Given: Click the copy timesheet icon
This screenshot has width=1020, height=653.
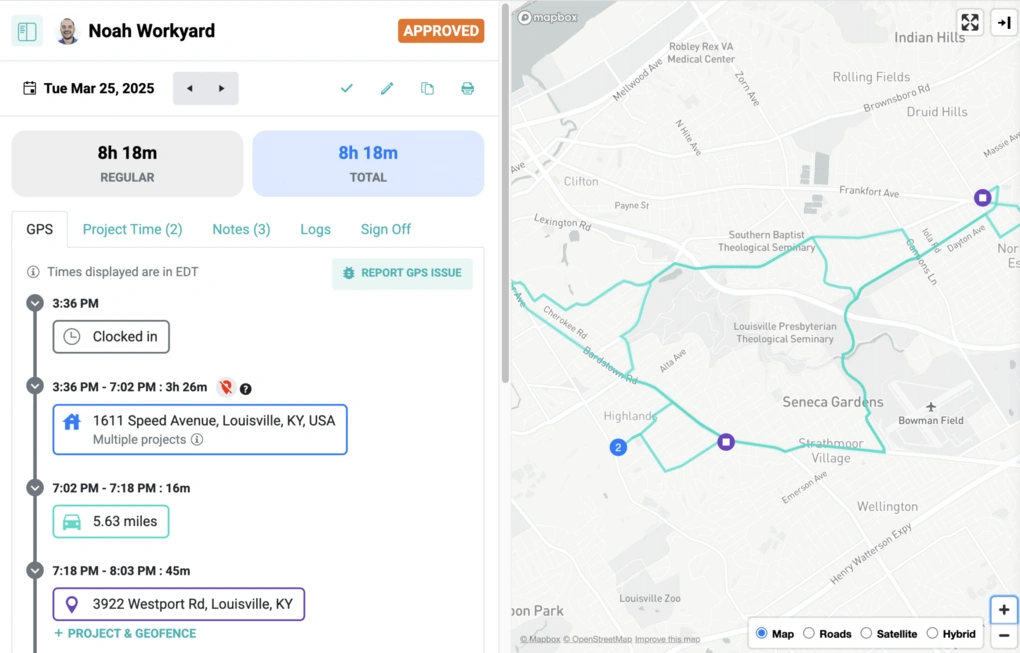Looking at the screenshot, I should tap(427, 88).
